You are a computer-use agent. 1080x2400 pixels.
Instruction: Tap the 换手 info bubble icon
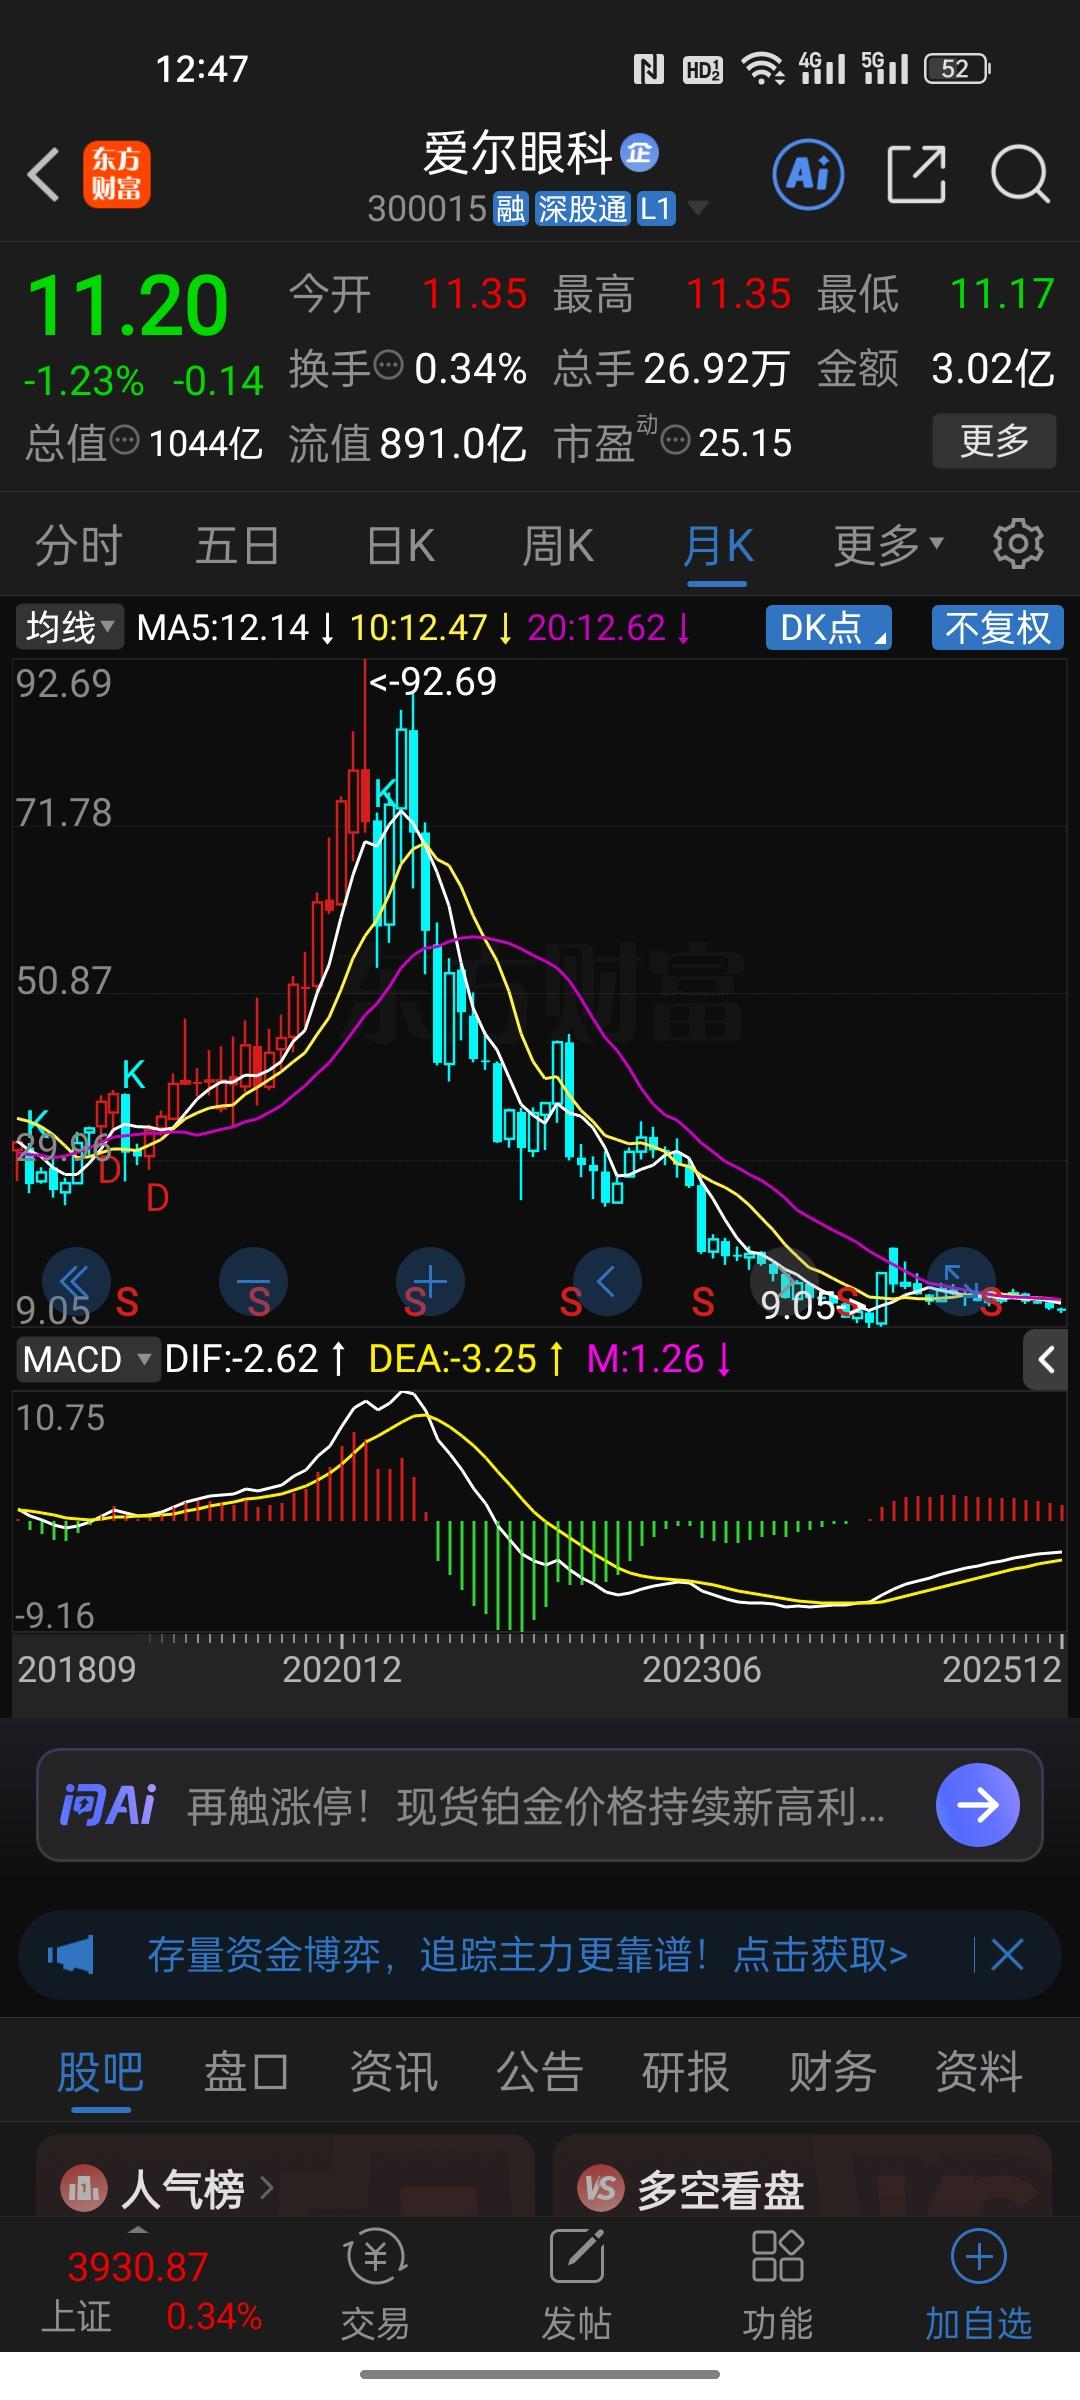pyautogui.click(x=389, y=366)
